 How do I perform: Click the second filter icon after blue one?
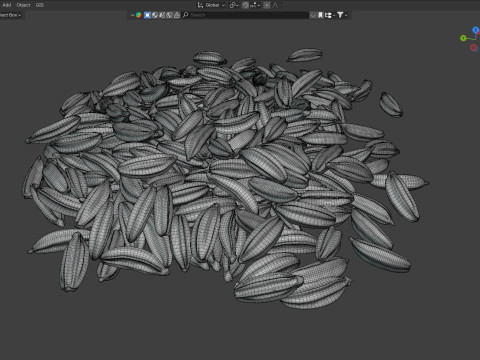pos(155,15)
